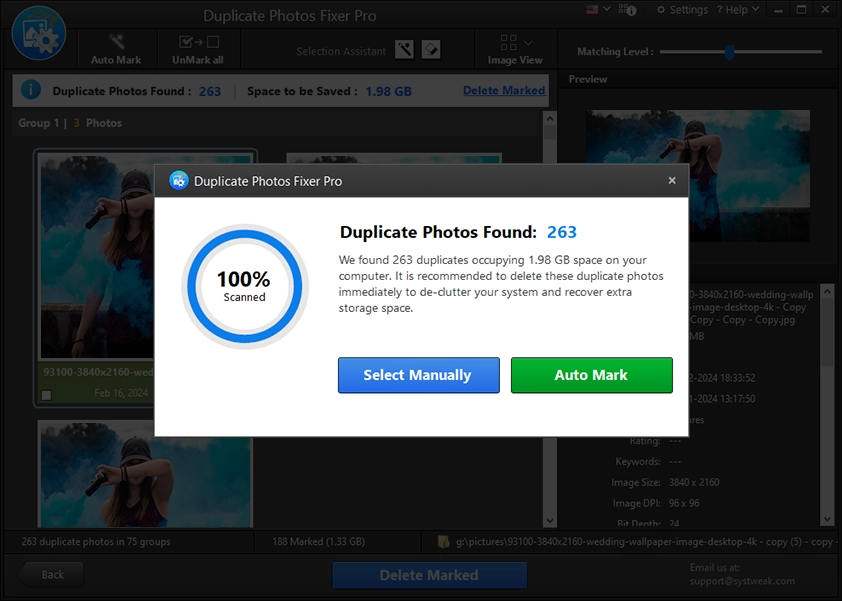This screenshot has width=842, height=601.
Task: Click the Preview panel image
Action: coord(697,176)
